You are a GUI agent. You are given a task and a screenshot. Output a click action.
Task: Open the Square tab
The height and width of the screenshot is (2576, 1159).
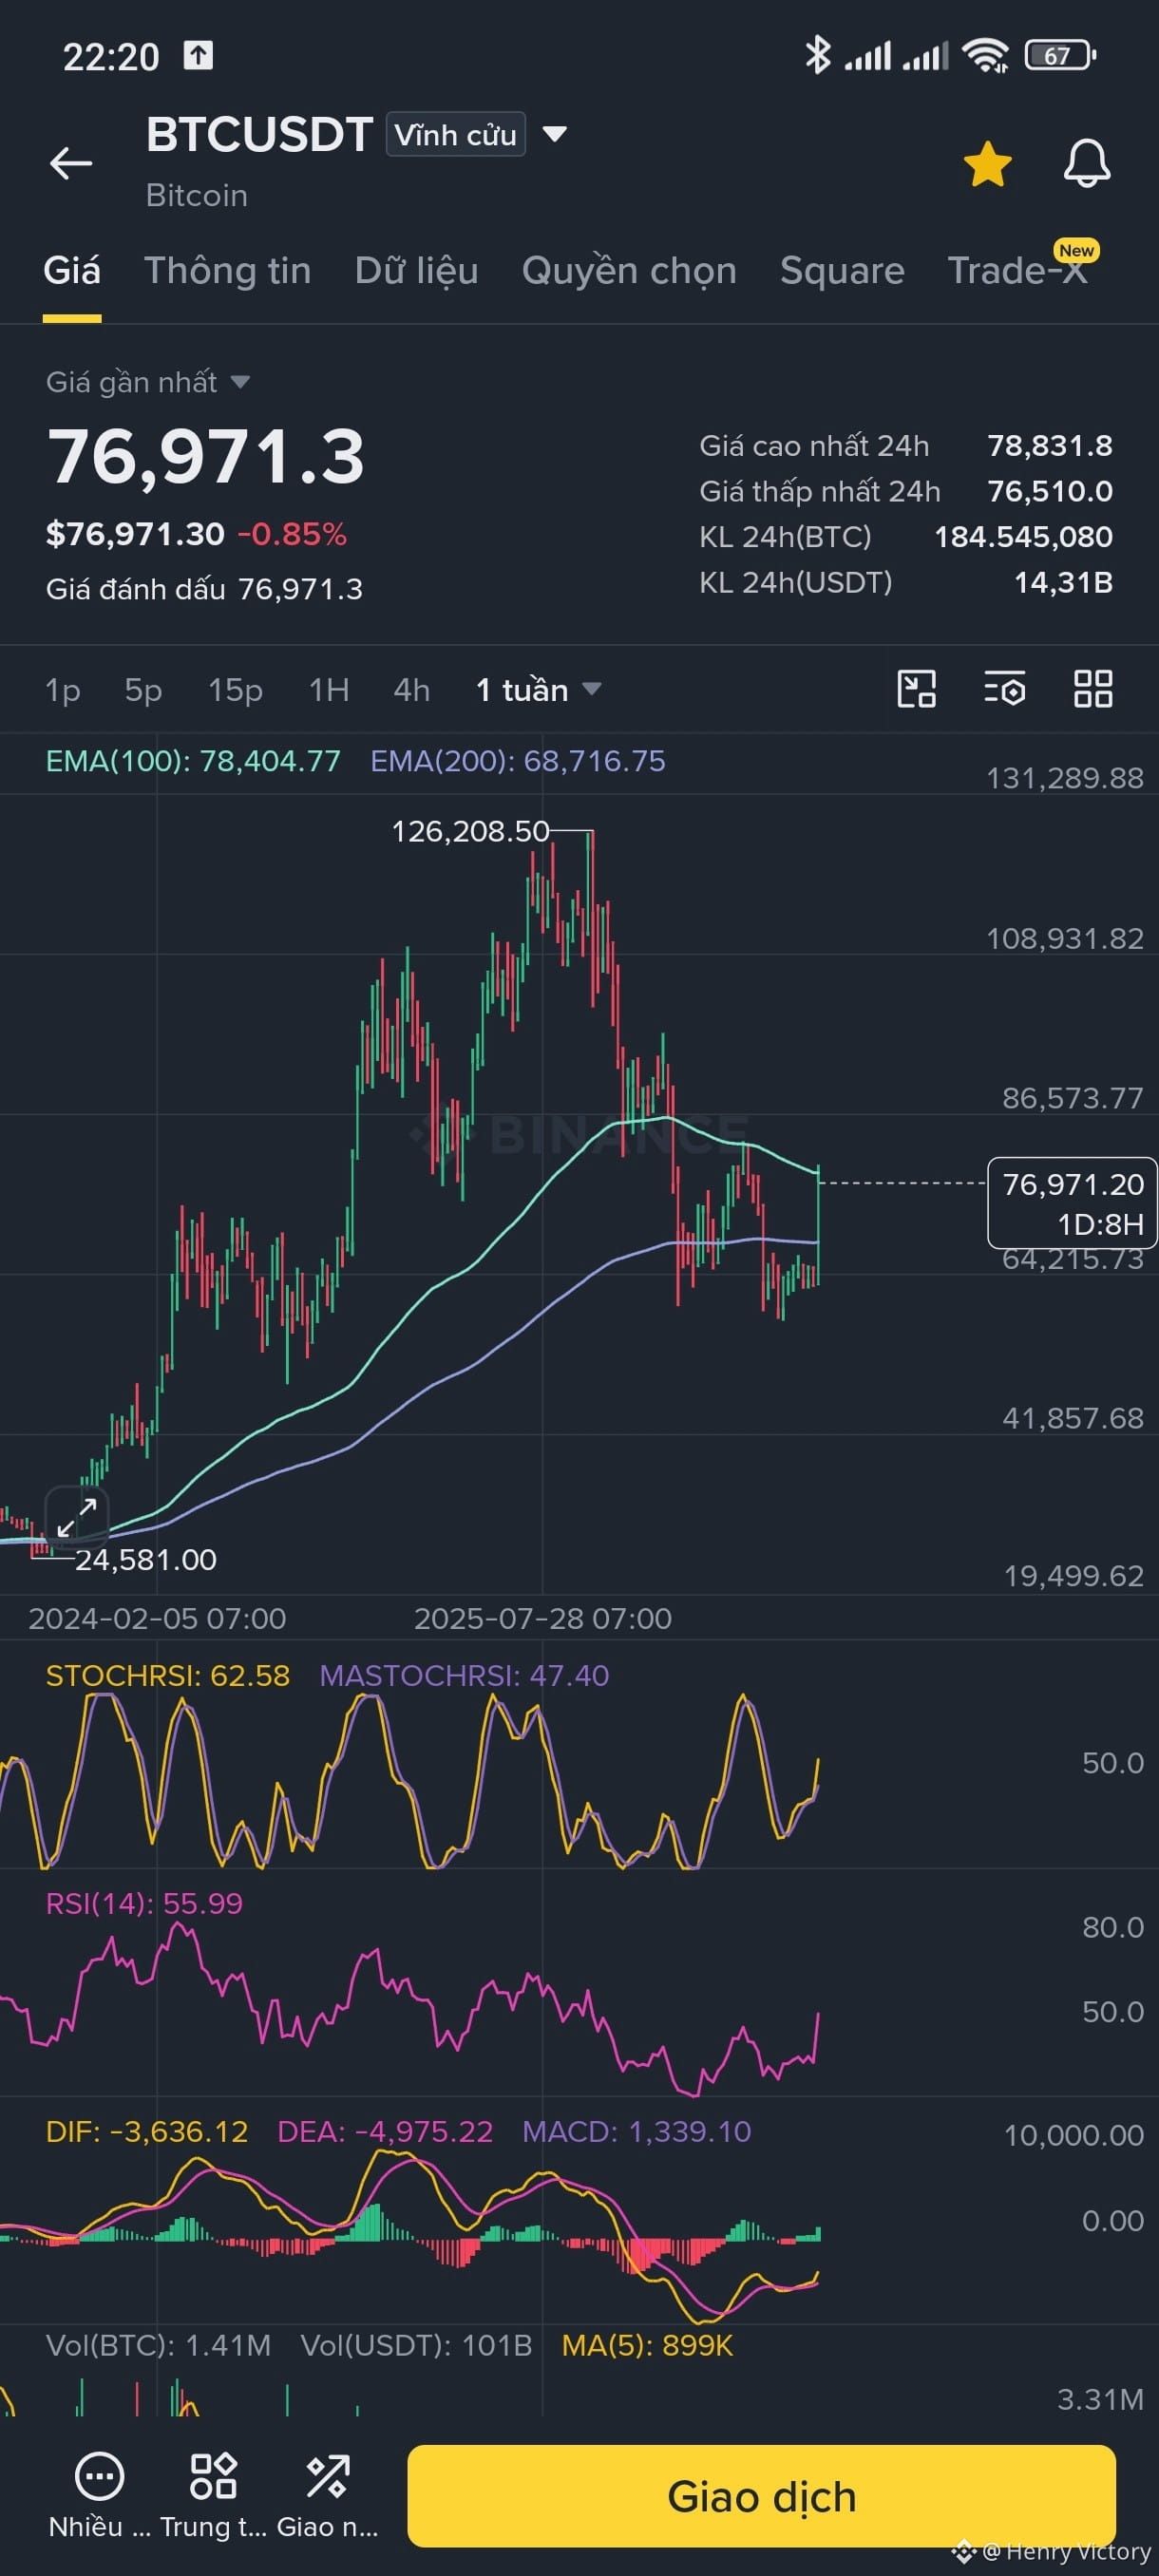click(842, 271)
